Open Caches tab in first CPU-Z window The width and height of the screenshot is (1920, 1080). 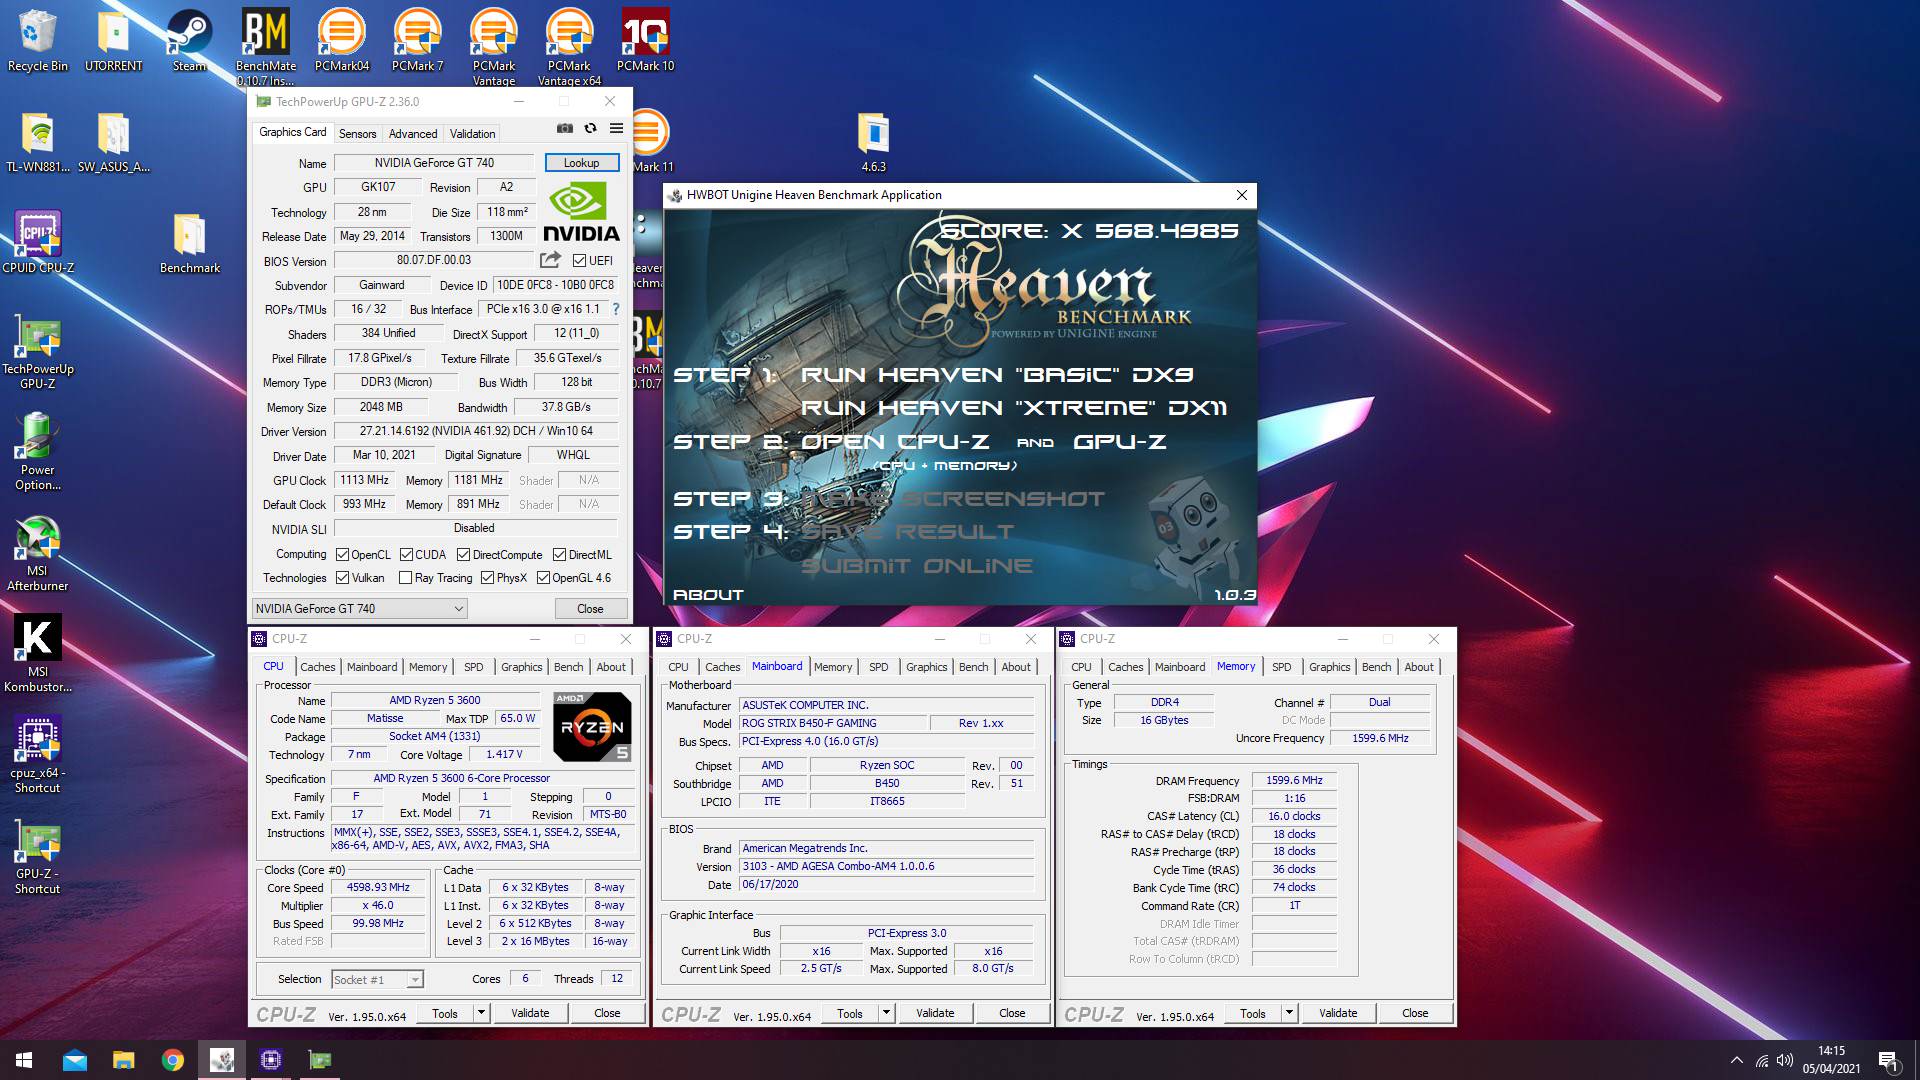[x=318, y=667]
